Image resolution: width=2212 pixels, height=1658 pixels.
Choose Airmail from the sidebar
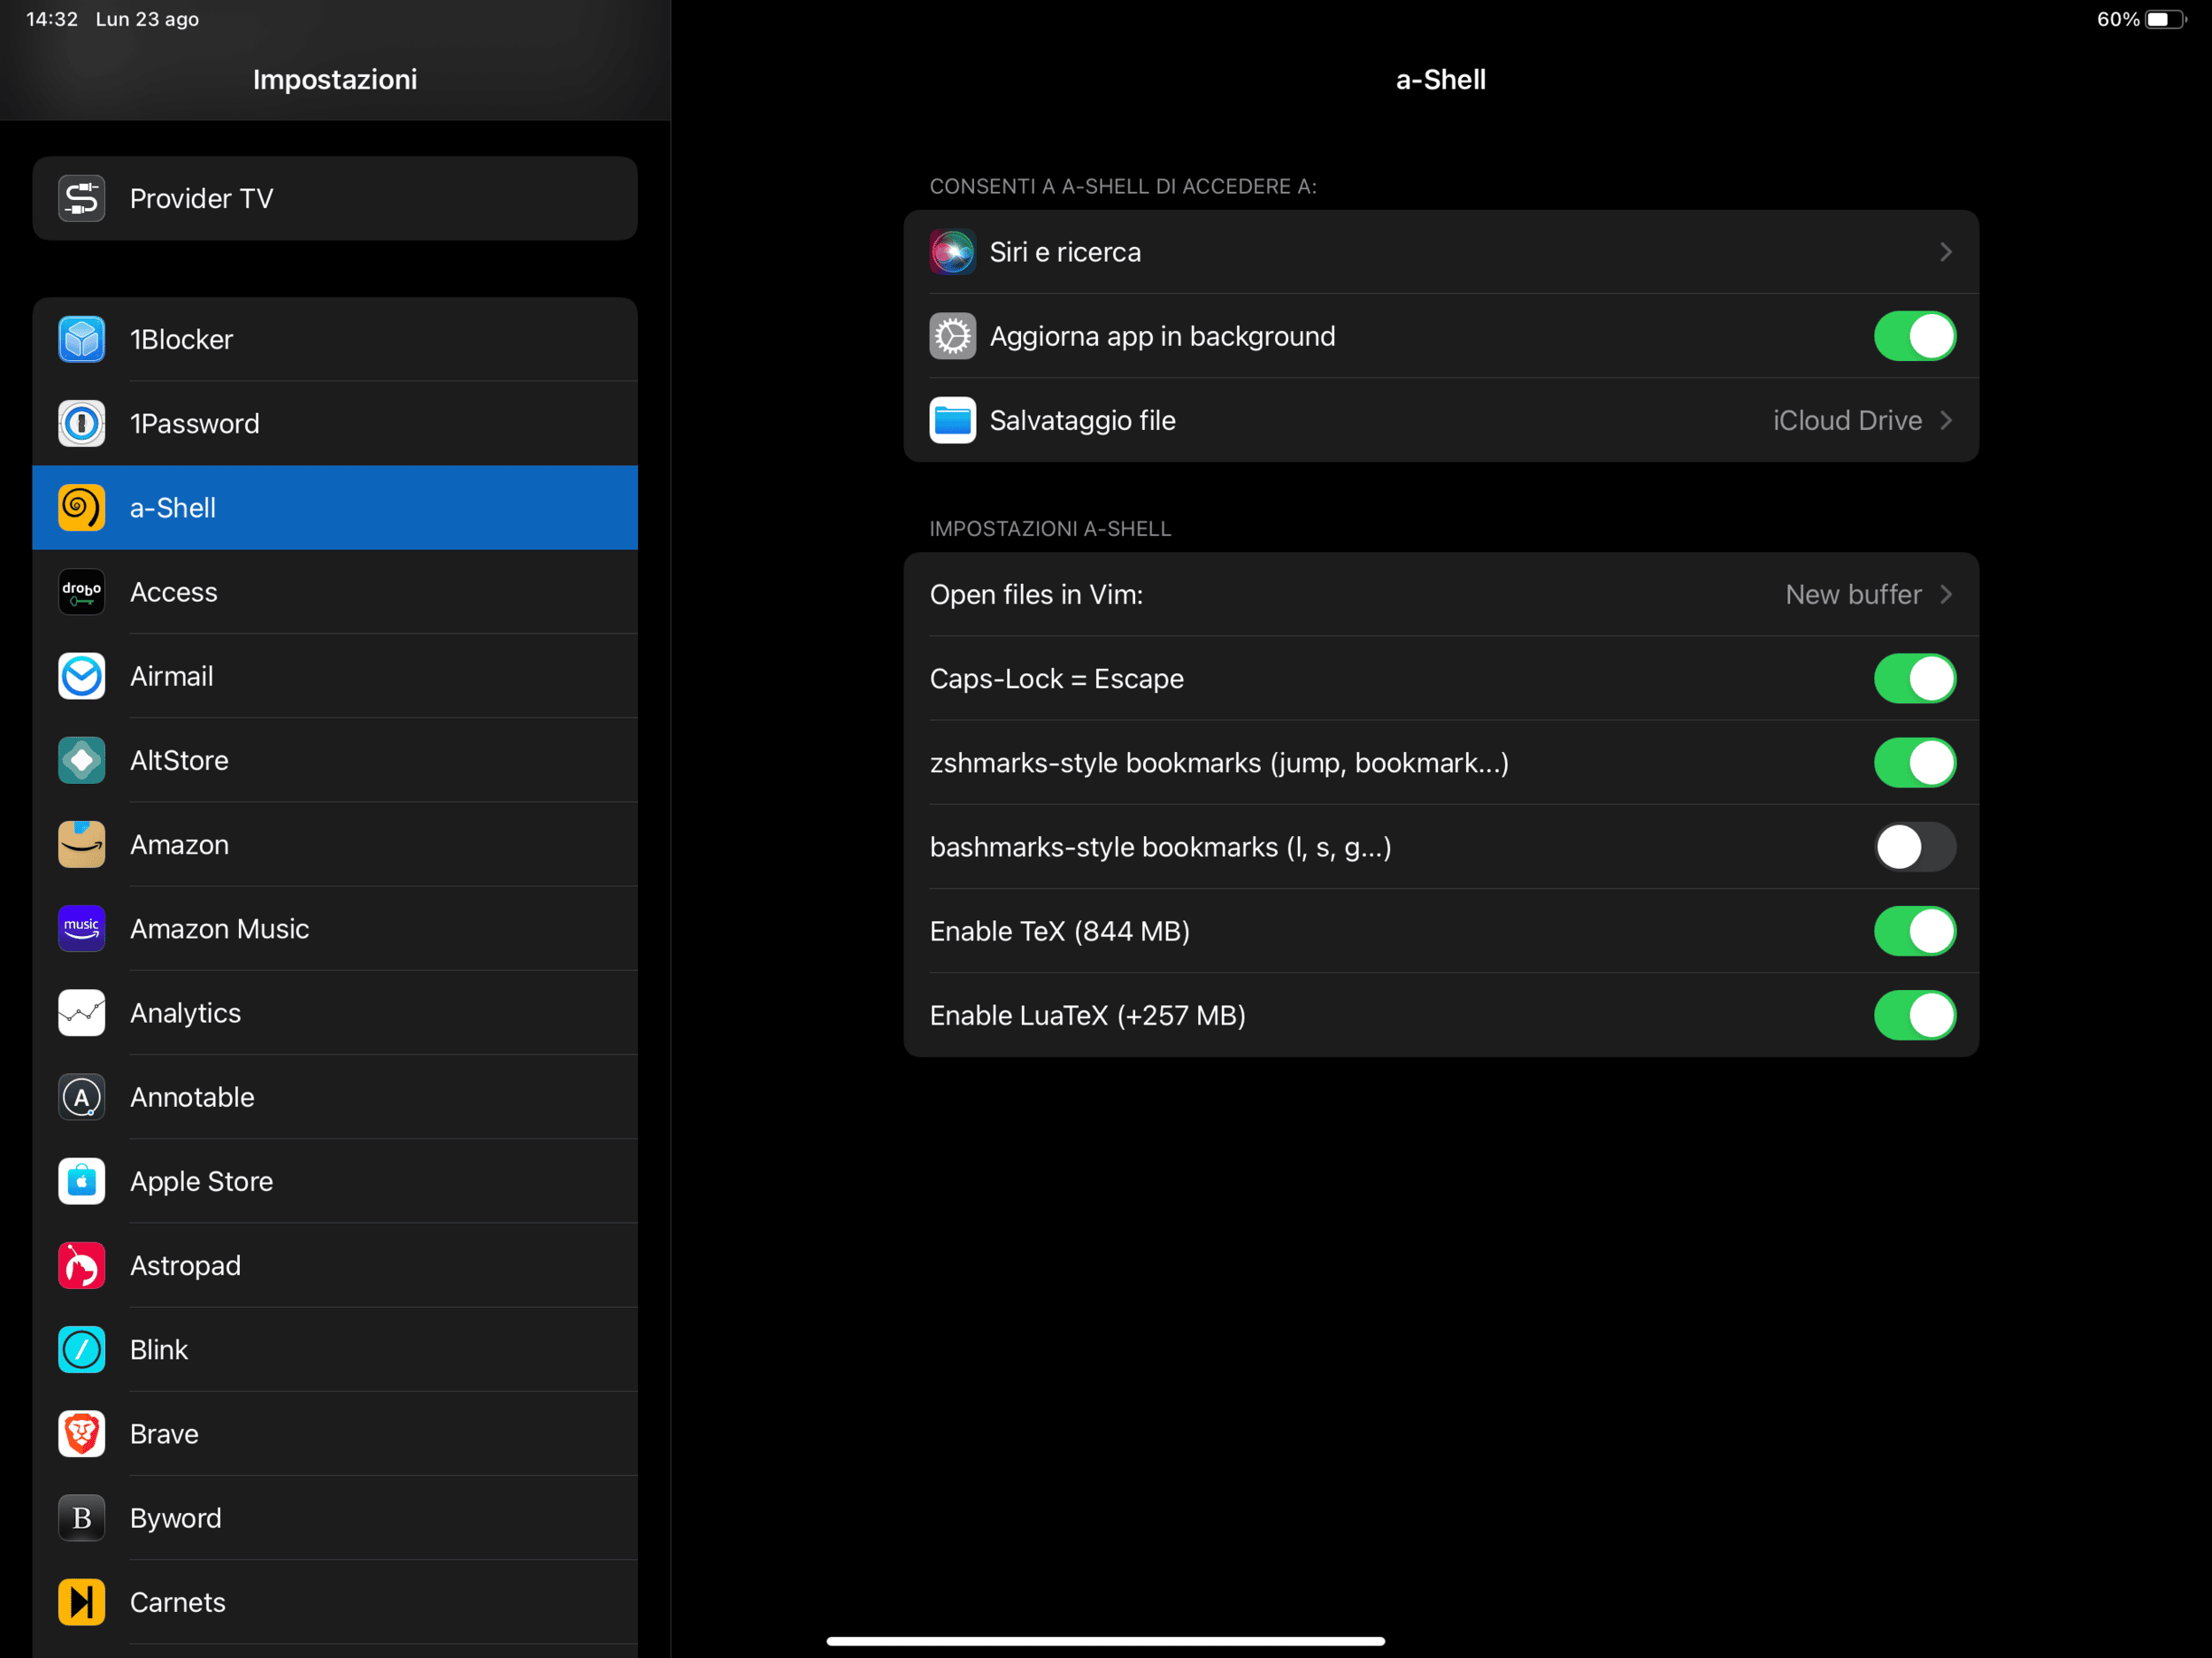[335, 676]
